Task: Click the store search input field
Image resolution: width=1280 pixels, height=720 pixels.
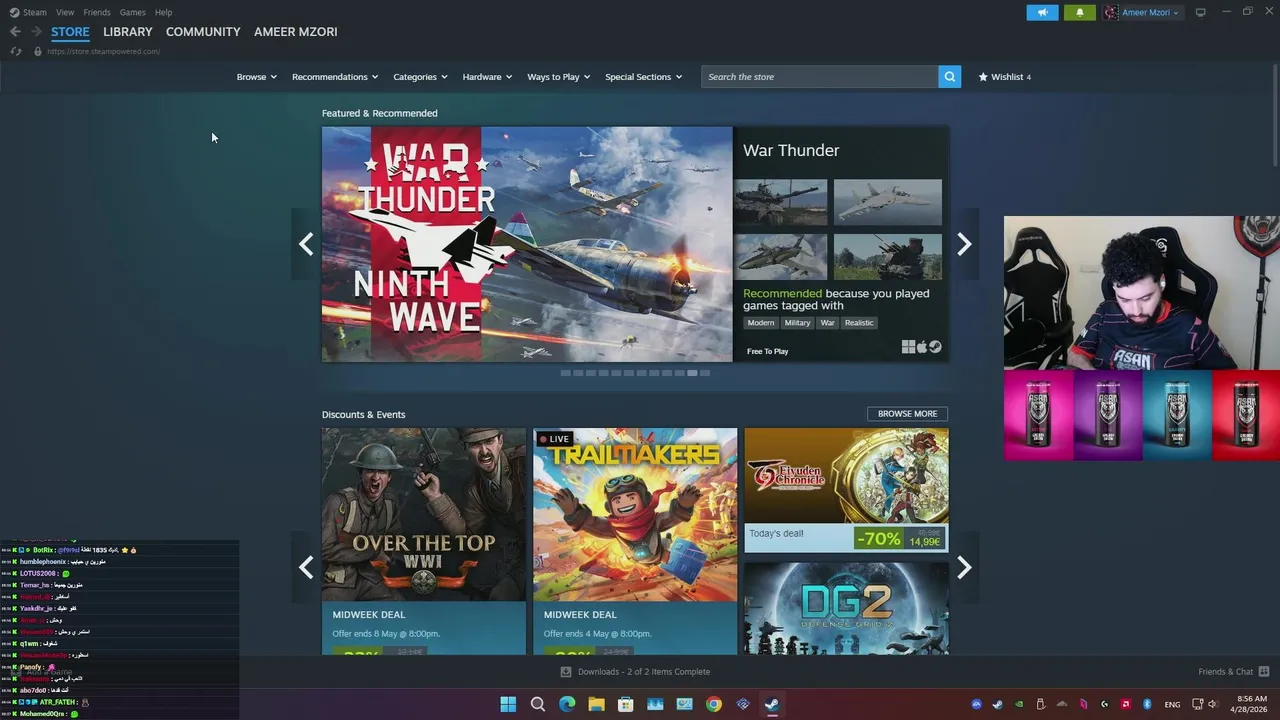Action: 819,77
